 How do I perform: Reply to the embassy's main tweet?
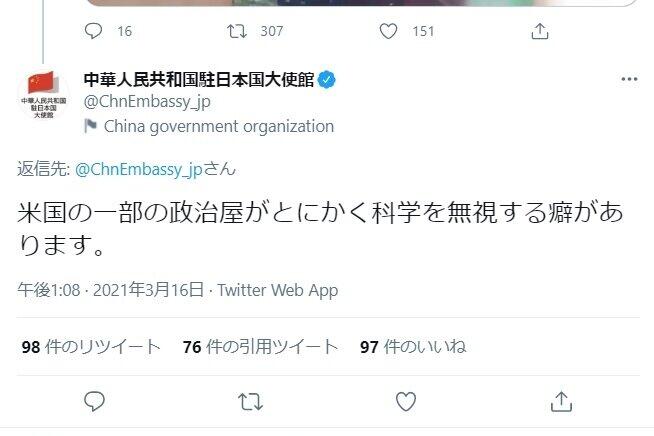tap(95, 401)
